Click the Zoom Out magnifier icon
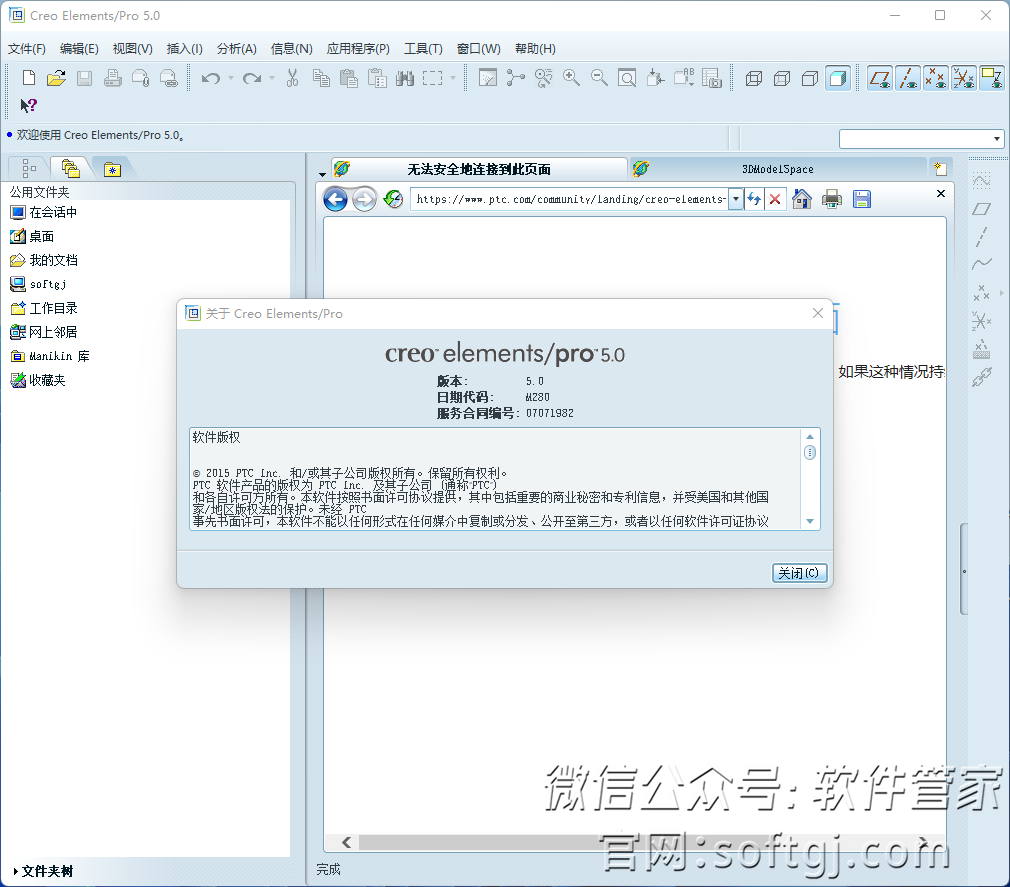Viewport: 1010px width, 887px height. [599, 78]
